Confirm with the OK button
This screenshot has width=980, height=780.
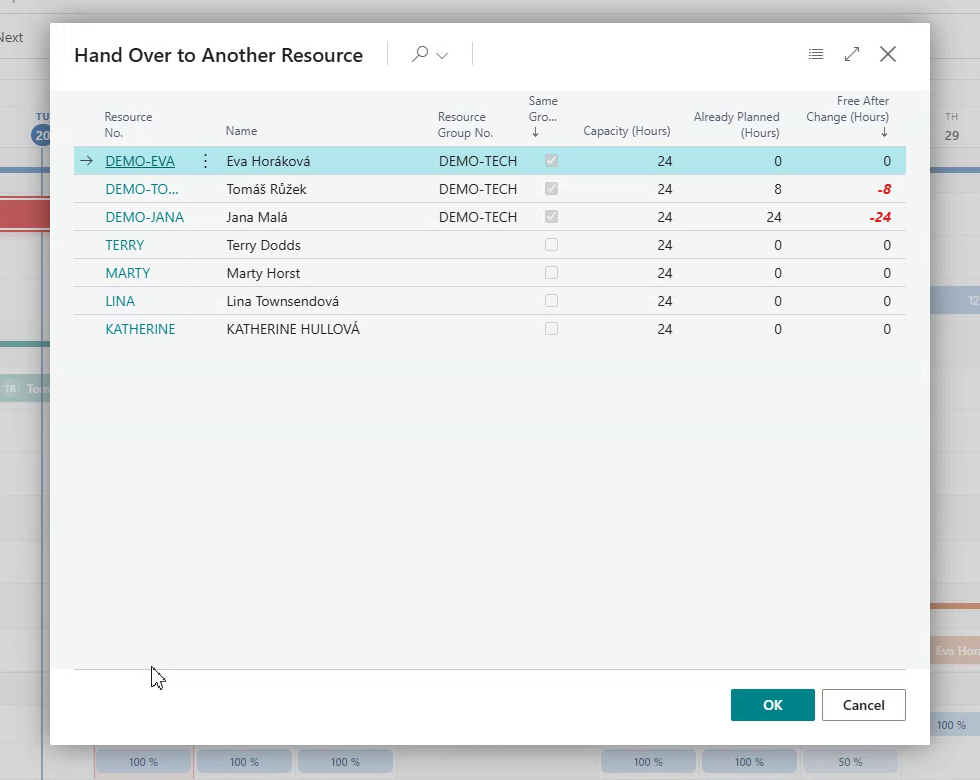(772, 705)
